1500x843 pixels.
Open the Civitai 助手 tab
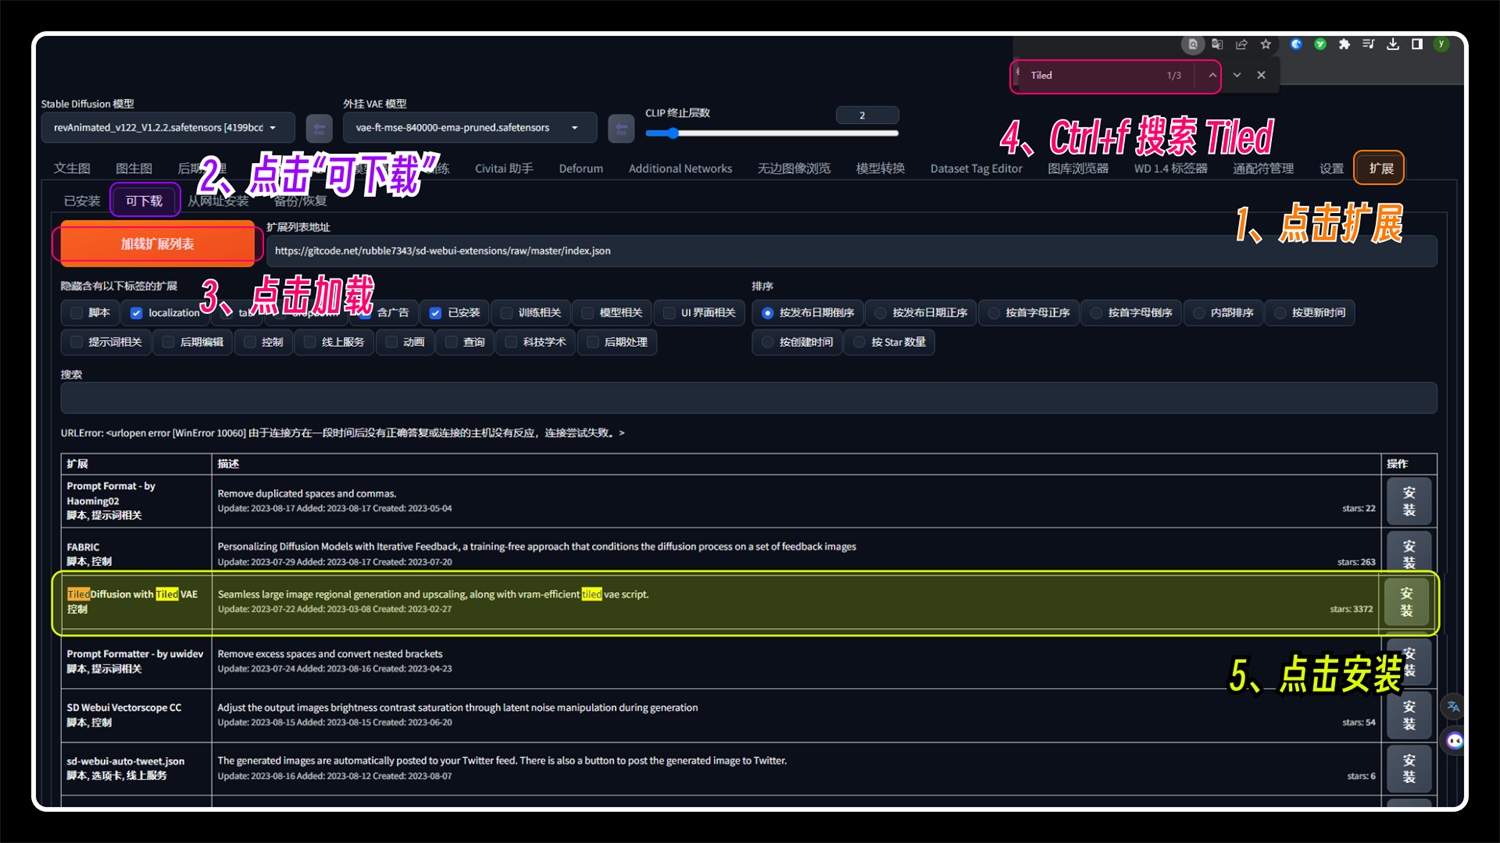[504, 168]
